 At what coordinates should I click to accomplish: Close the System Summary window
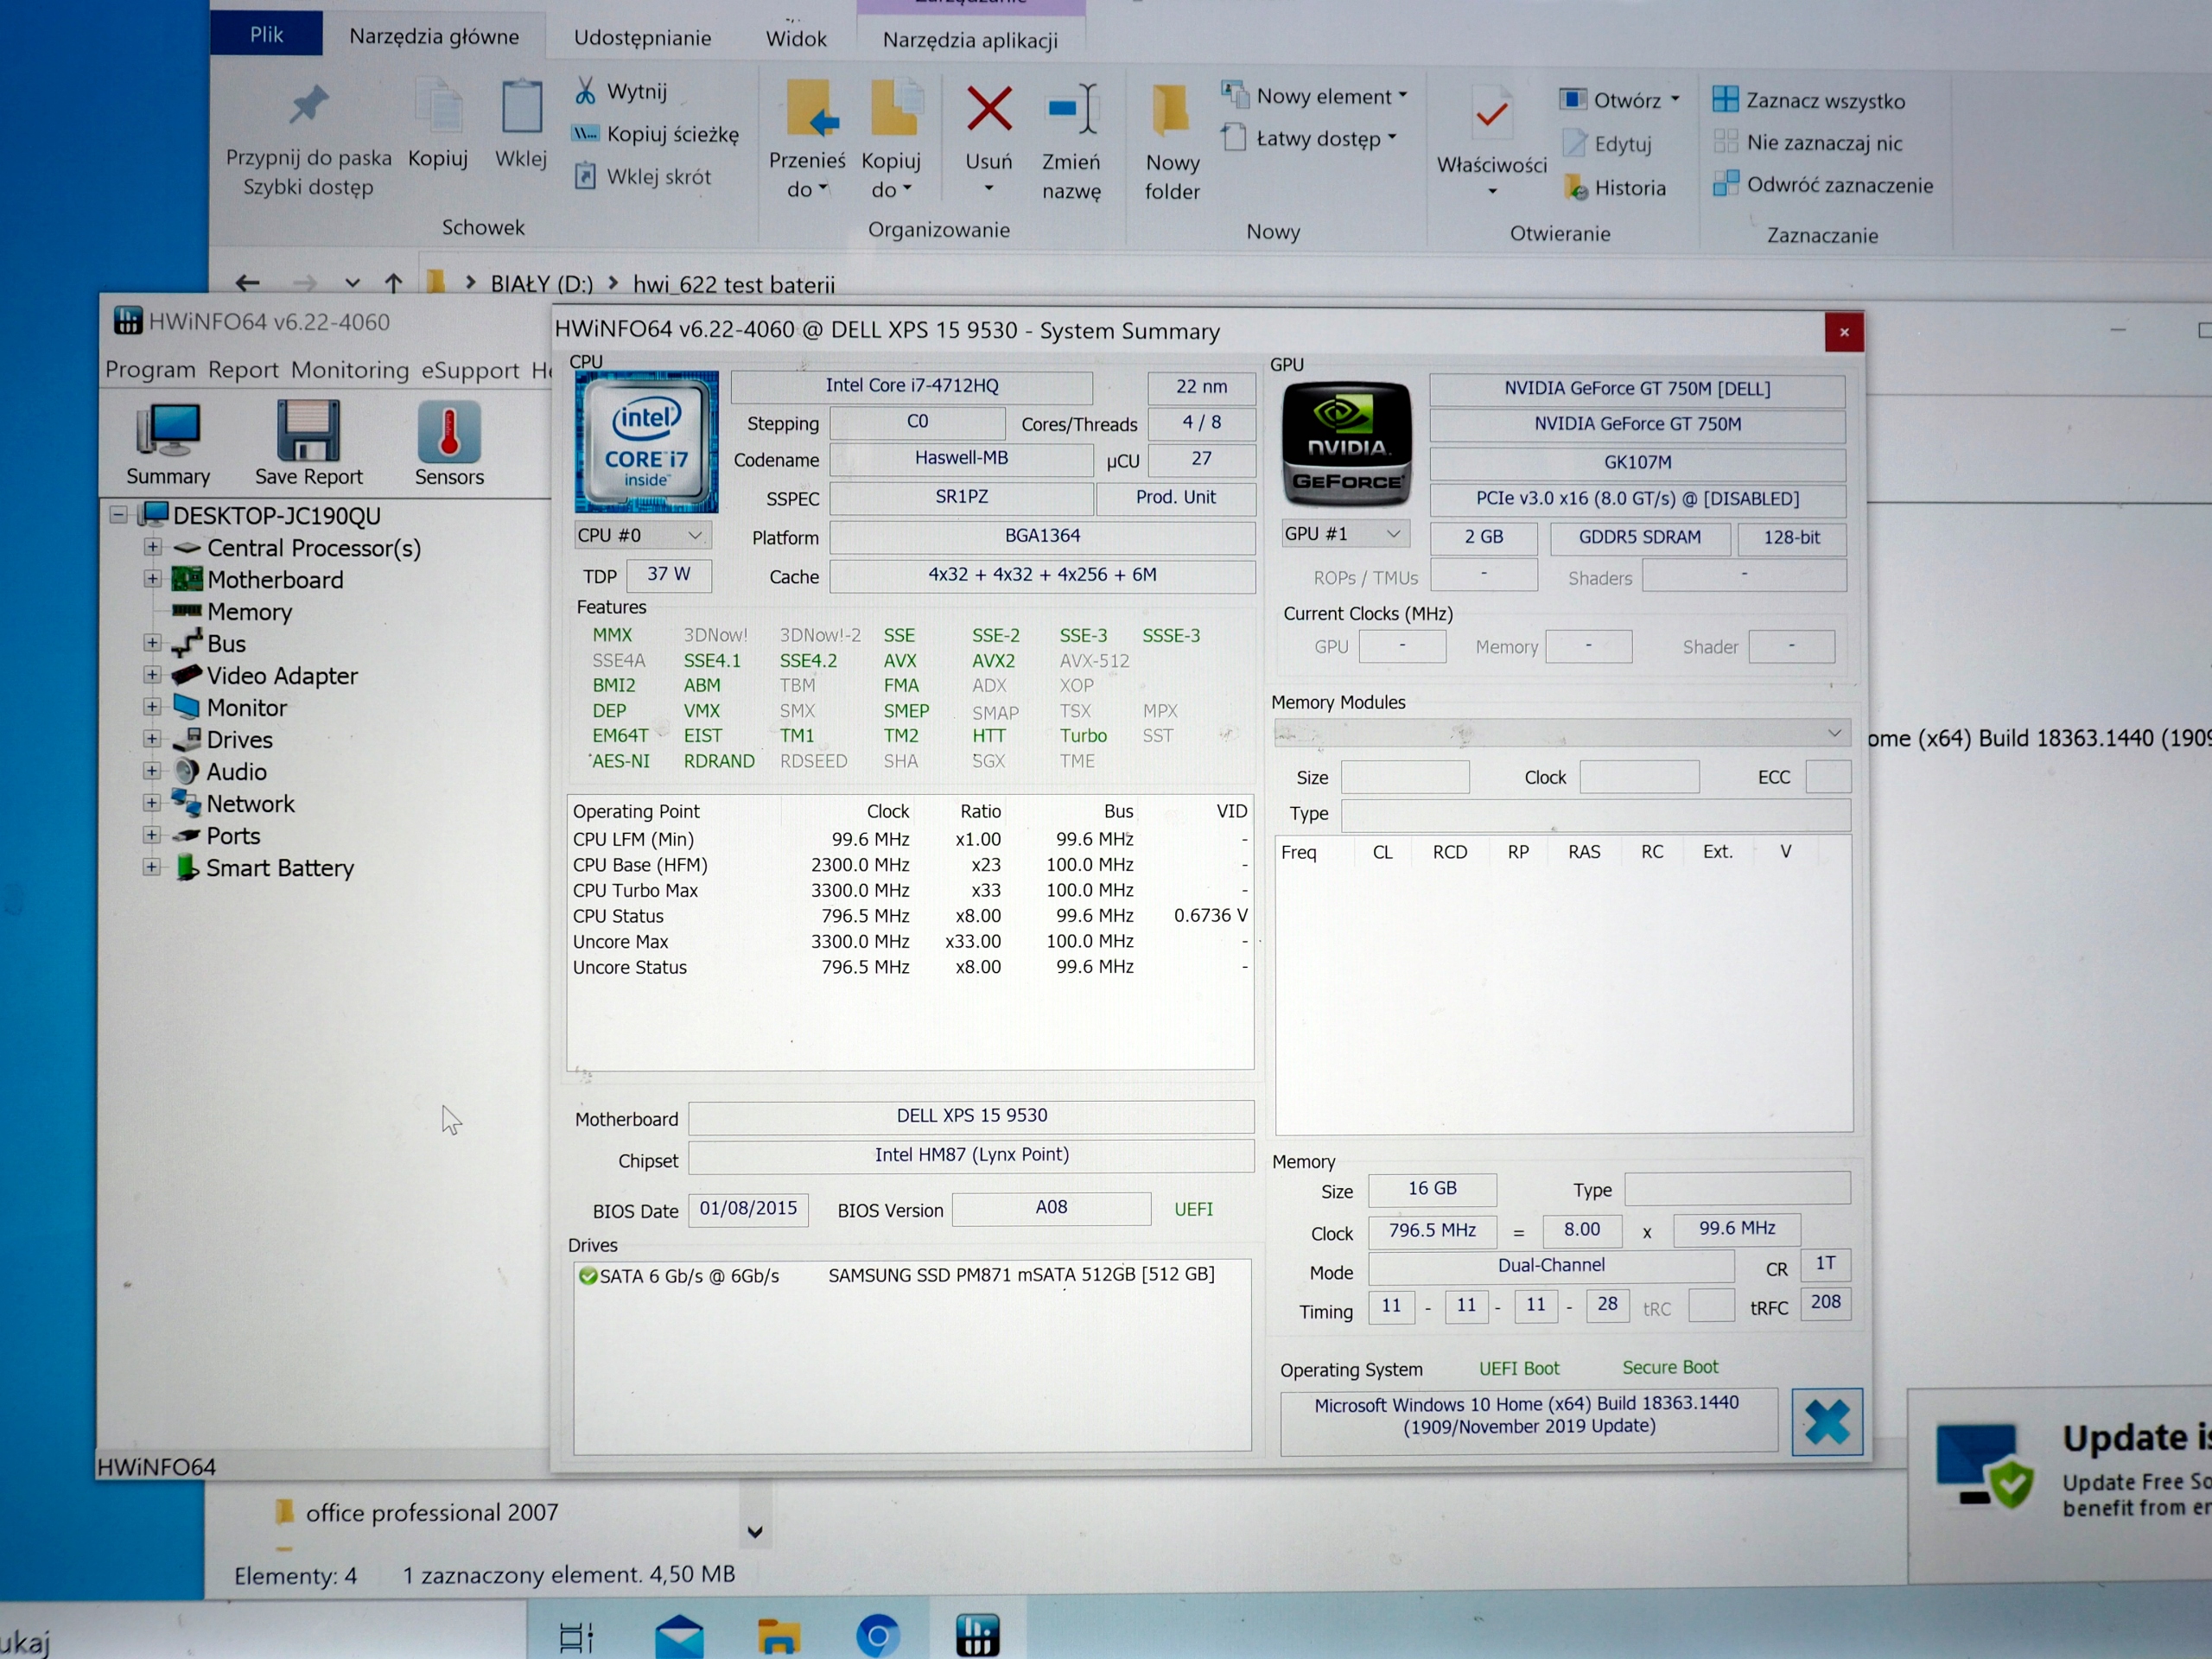(x=1844, y=332)
